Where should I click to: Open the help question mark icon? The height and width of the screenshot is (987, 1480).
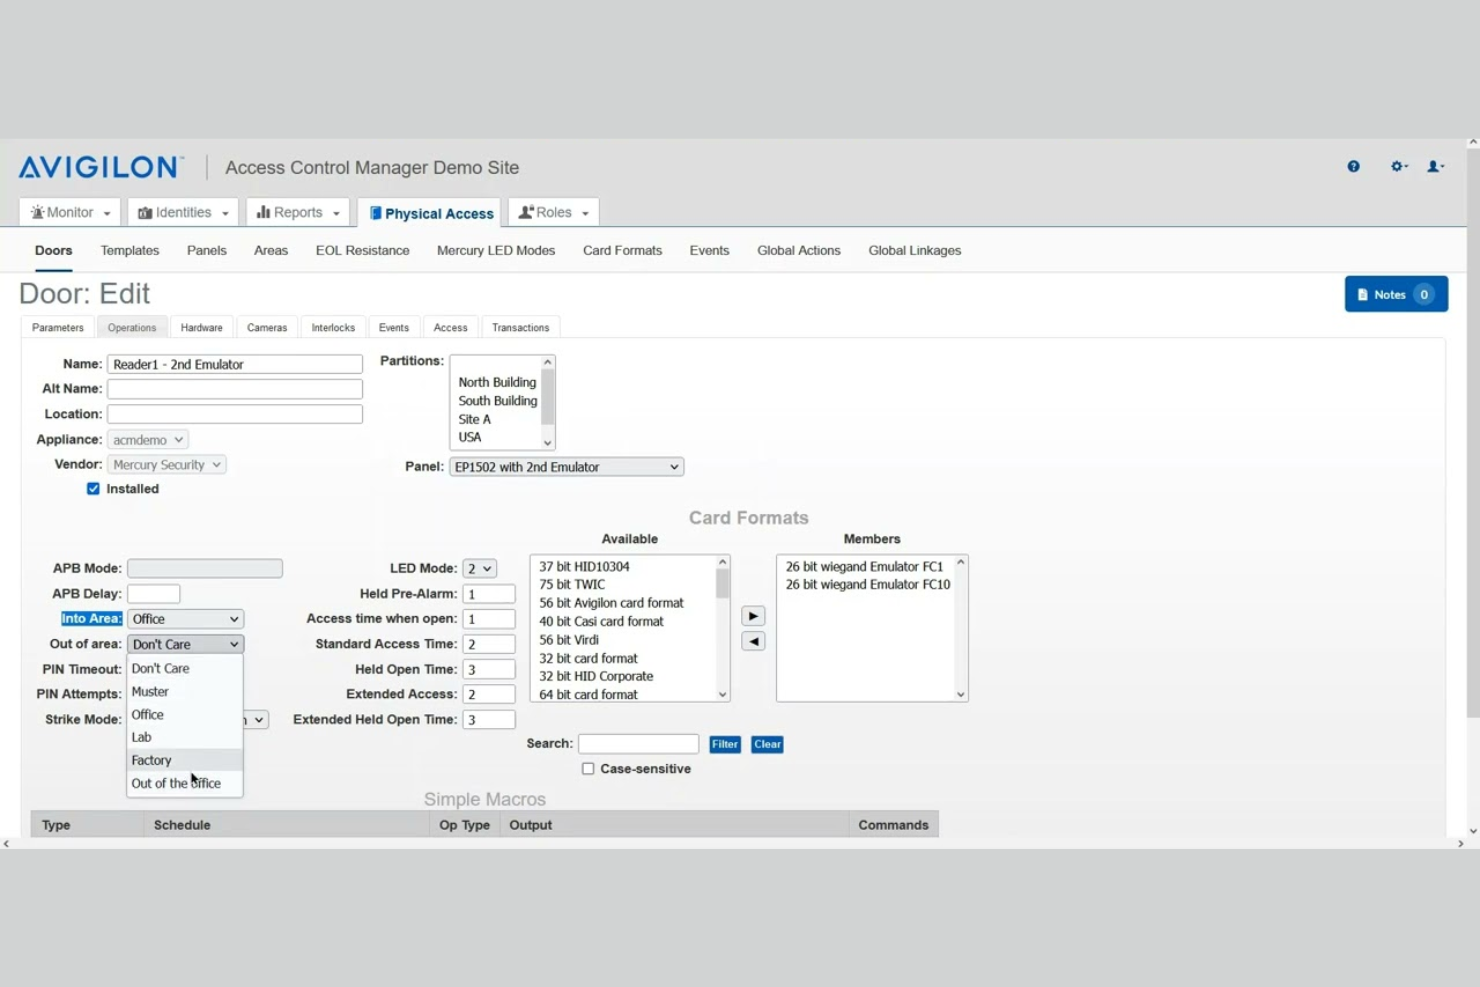coord(1353,167)
